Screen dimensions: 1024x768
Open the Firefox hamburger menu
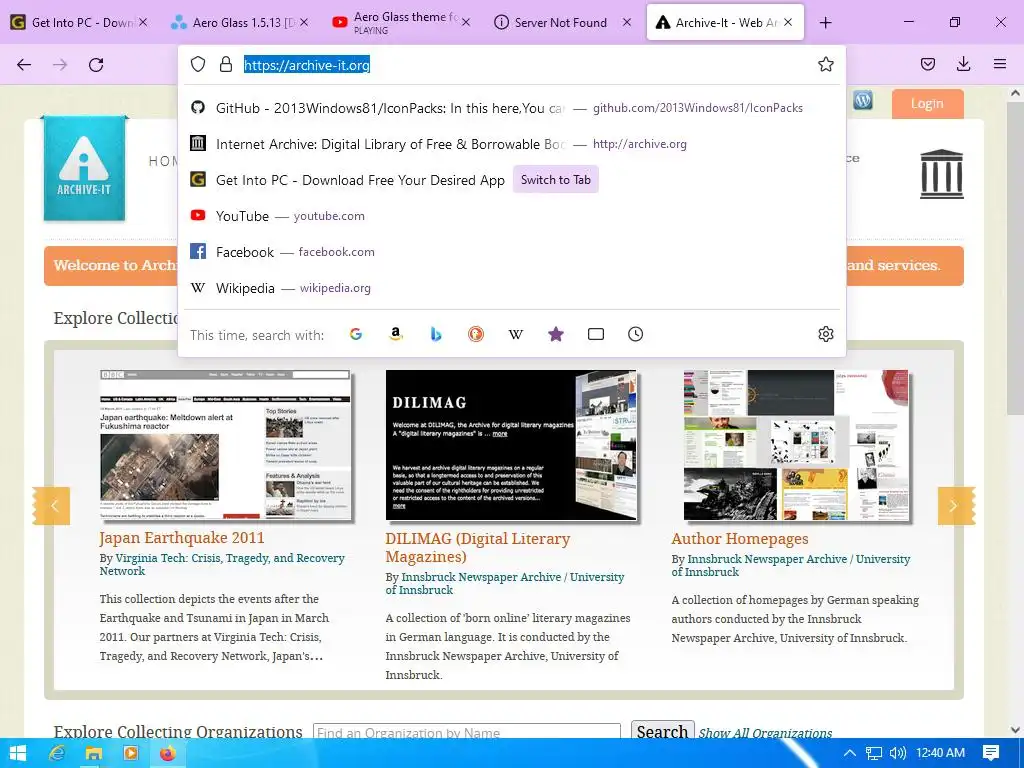(x=1000, y=64)
